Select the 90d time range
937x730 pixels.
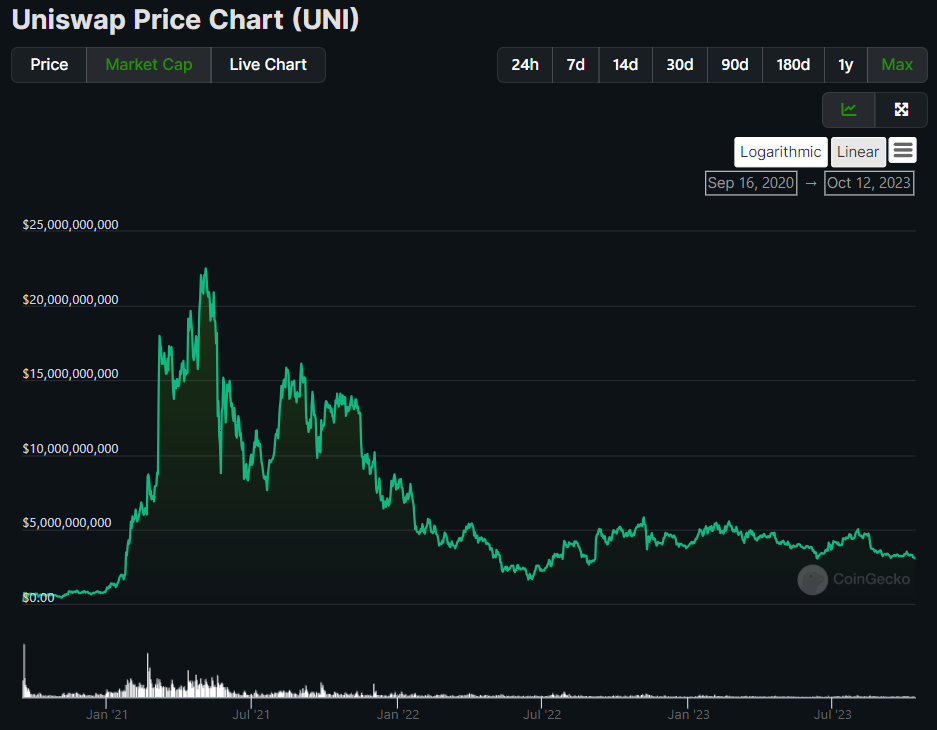click(x=734, y=65)
